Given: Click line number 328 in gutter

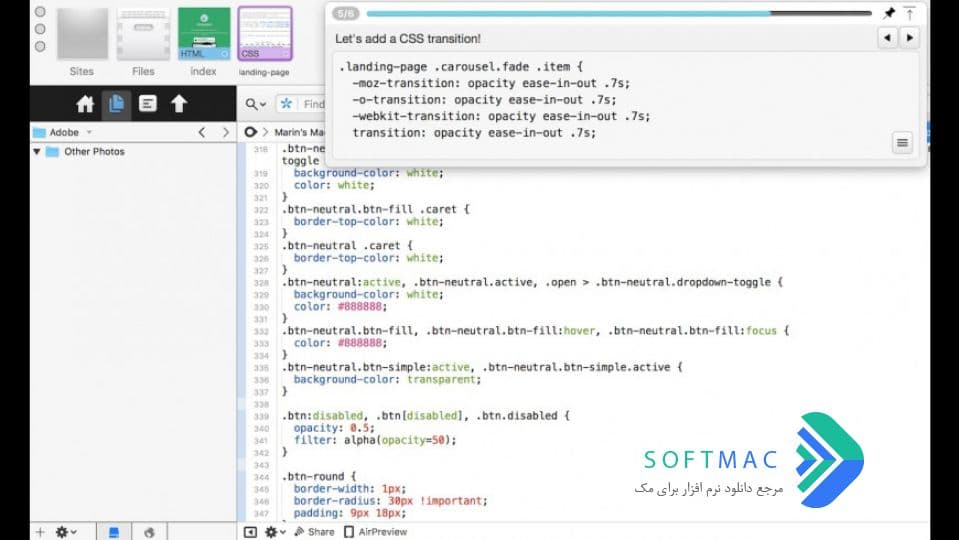Looking at the screenshot, I should (261, 283).
